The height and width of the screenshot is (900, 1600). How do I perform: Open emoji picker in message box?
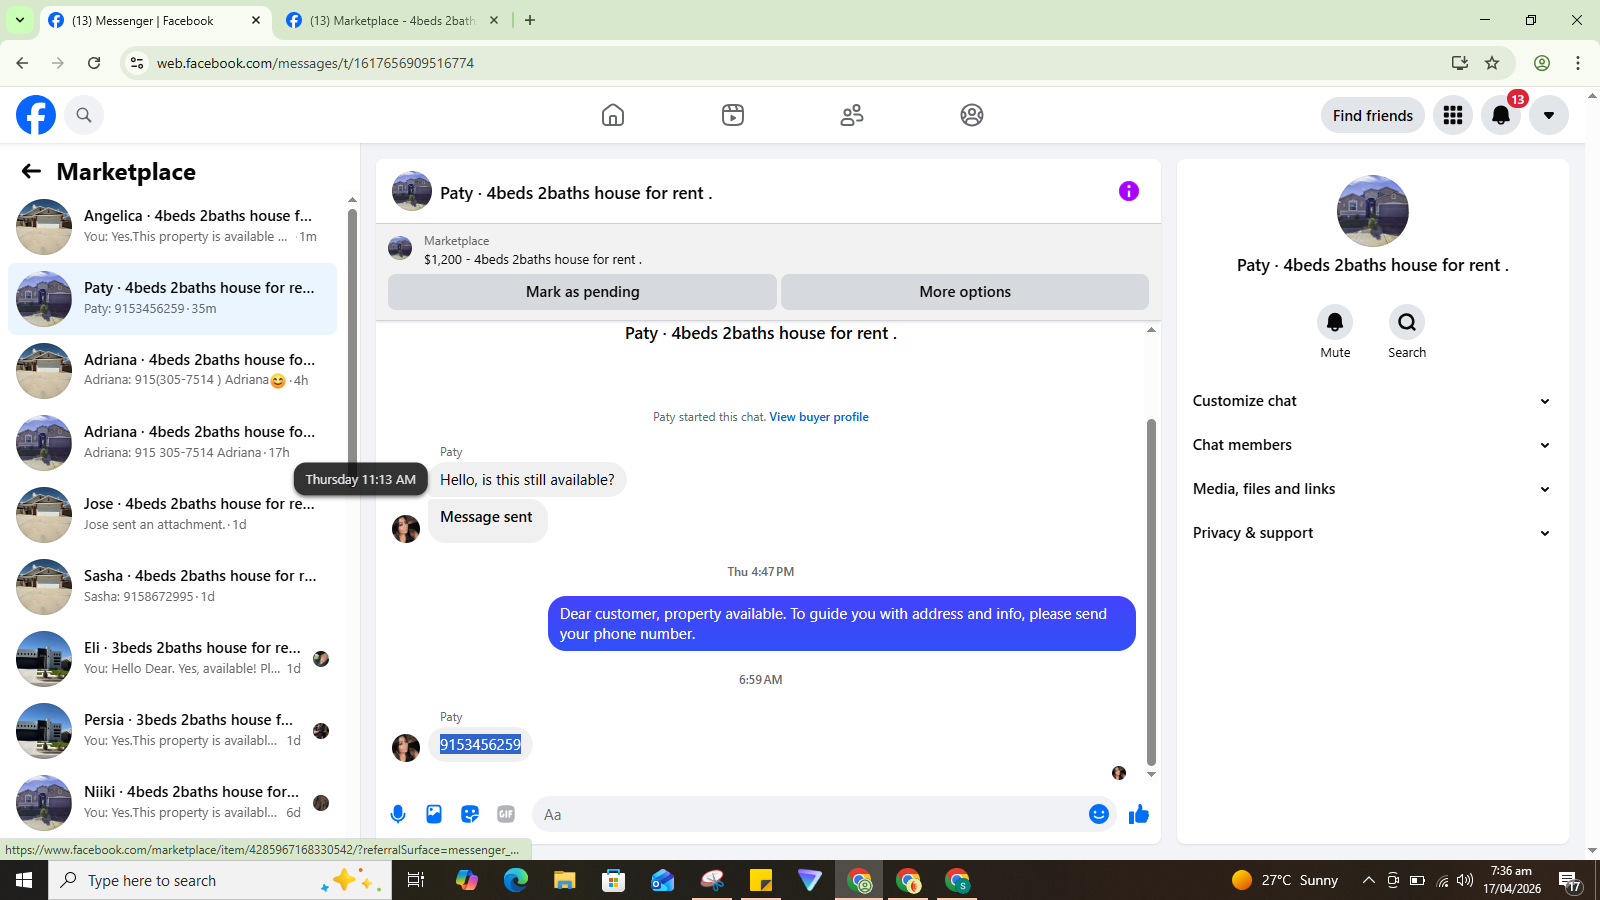pyautogui.click(x=1099, y=814)
